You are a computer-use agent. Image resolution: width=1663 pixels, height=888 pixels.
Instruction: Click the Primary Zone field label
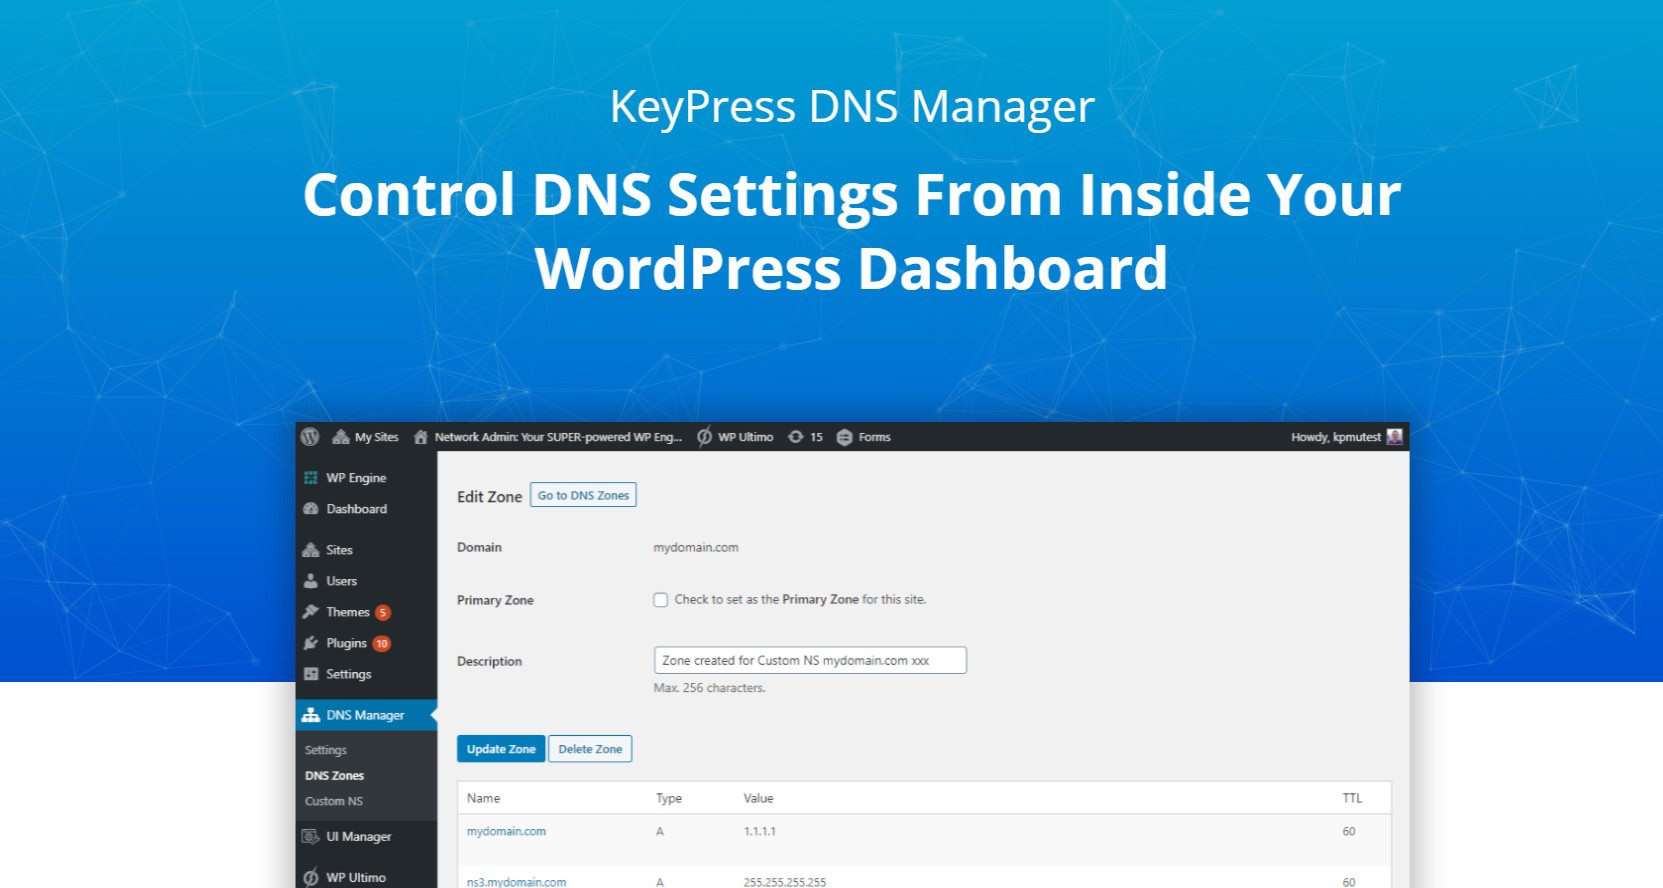[495, 600]
